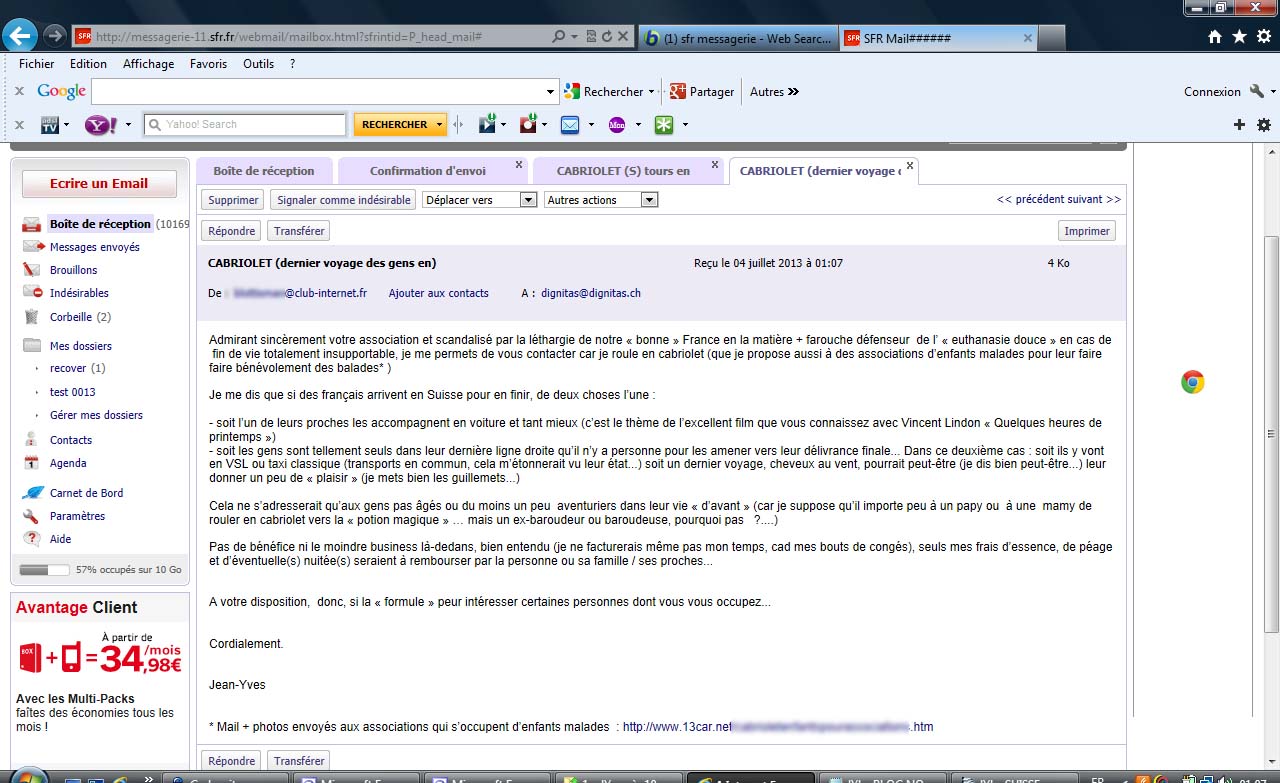Click the page vertical scrollbar
The width and height of the screenshot is (1280, 783).
[1271, 430]
